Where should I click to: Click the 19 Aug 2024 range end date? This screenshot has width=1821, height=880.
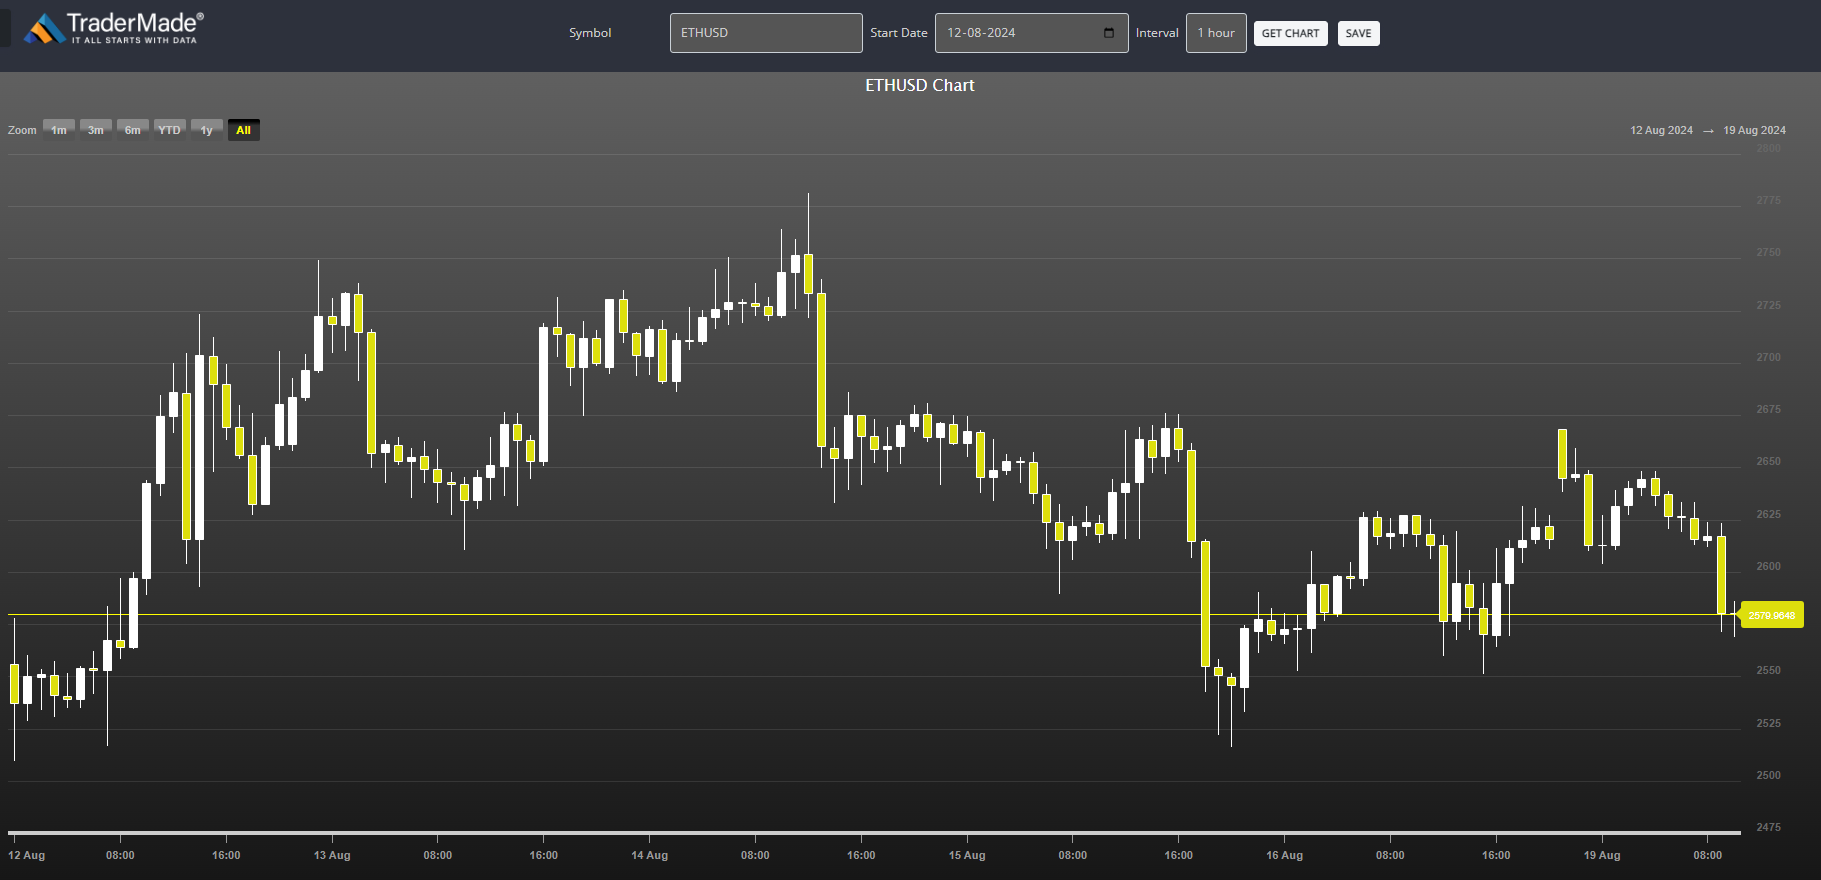point(1754,130)
